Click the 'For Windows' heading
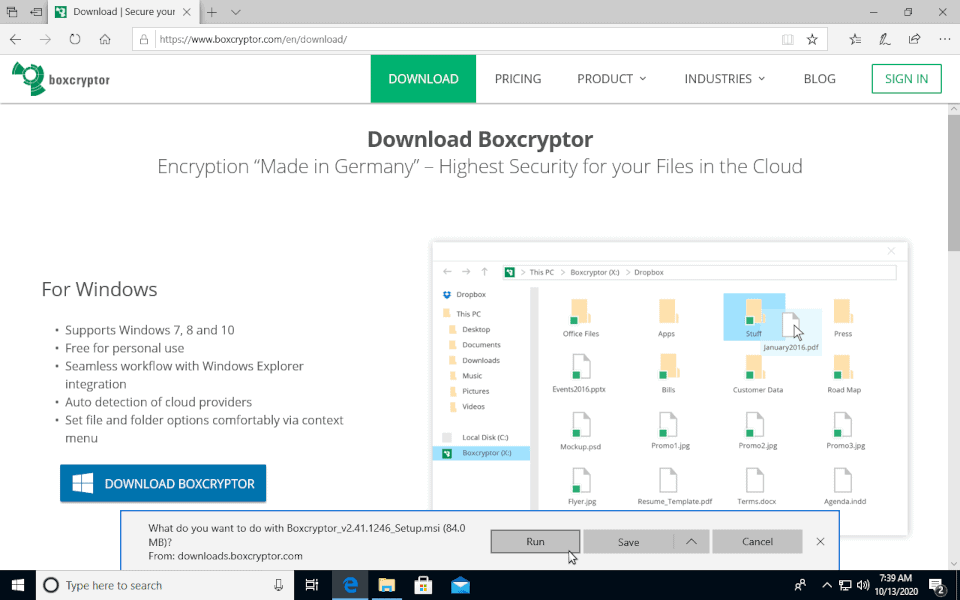 pyautogui.click(x=99, y=289)
